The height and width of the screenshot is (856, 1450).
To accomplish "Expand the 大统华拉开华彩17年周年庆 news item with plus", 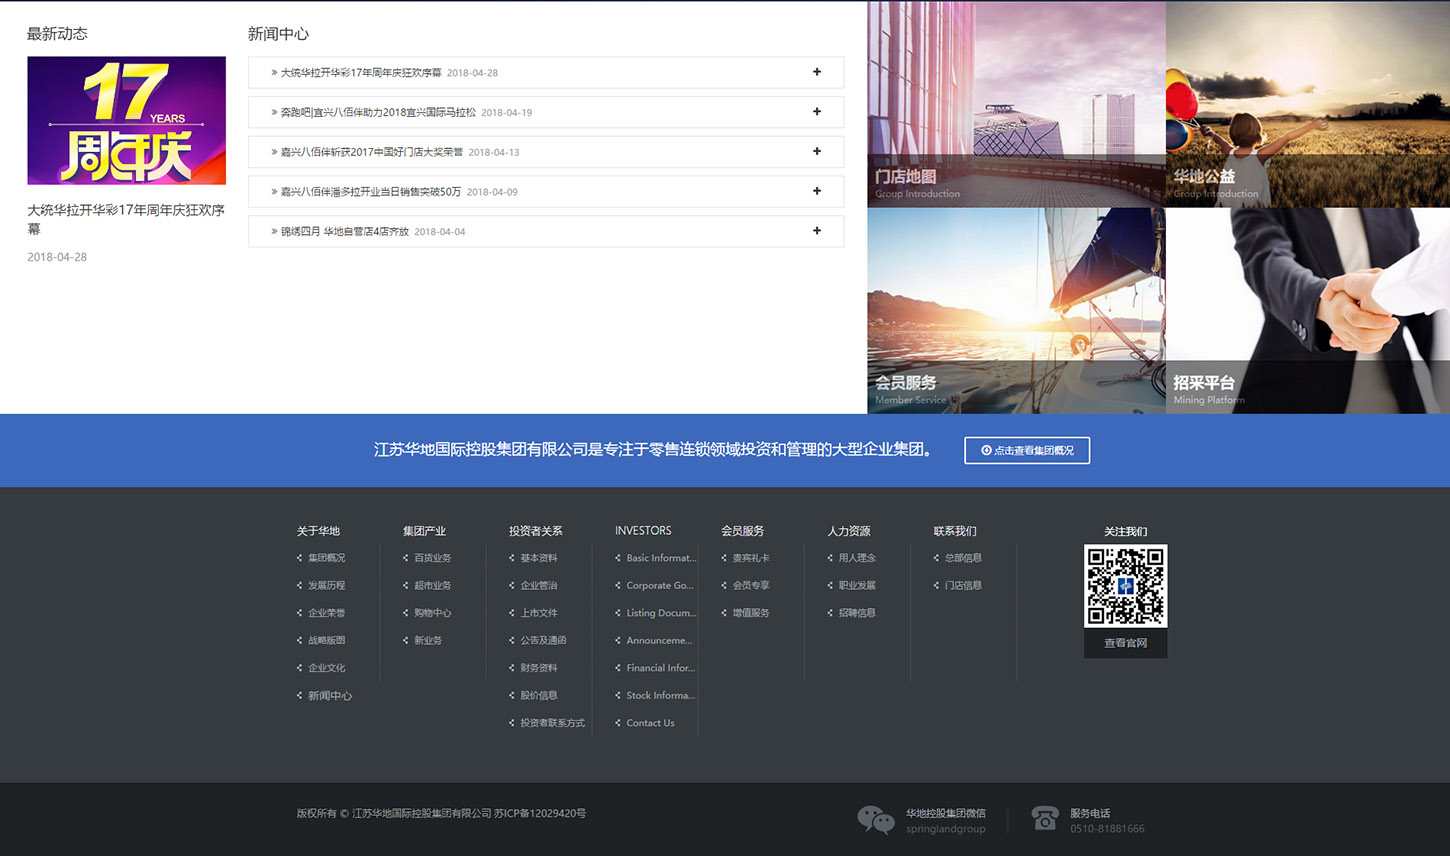I will coord(817,72).
